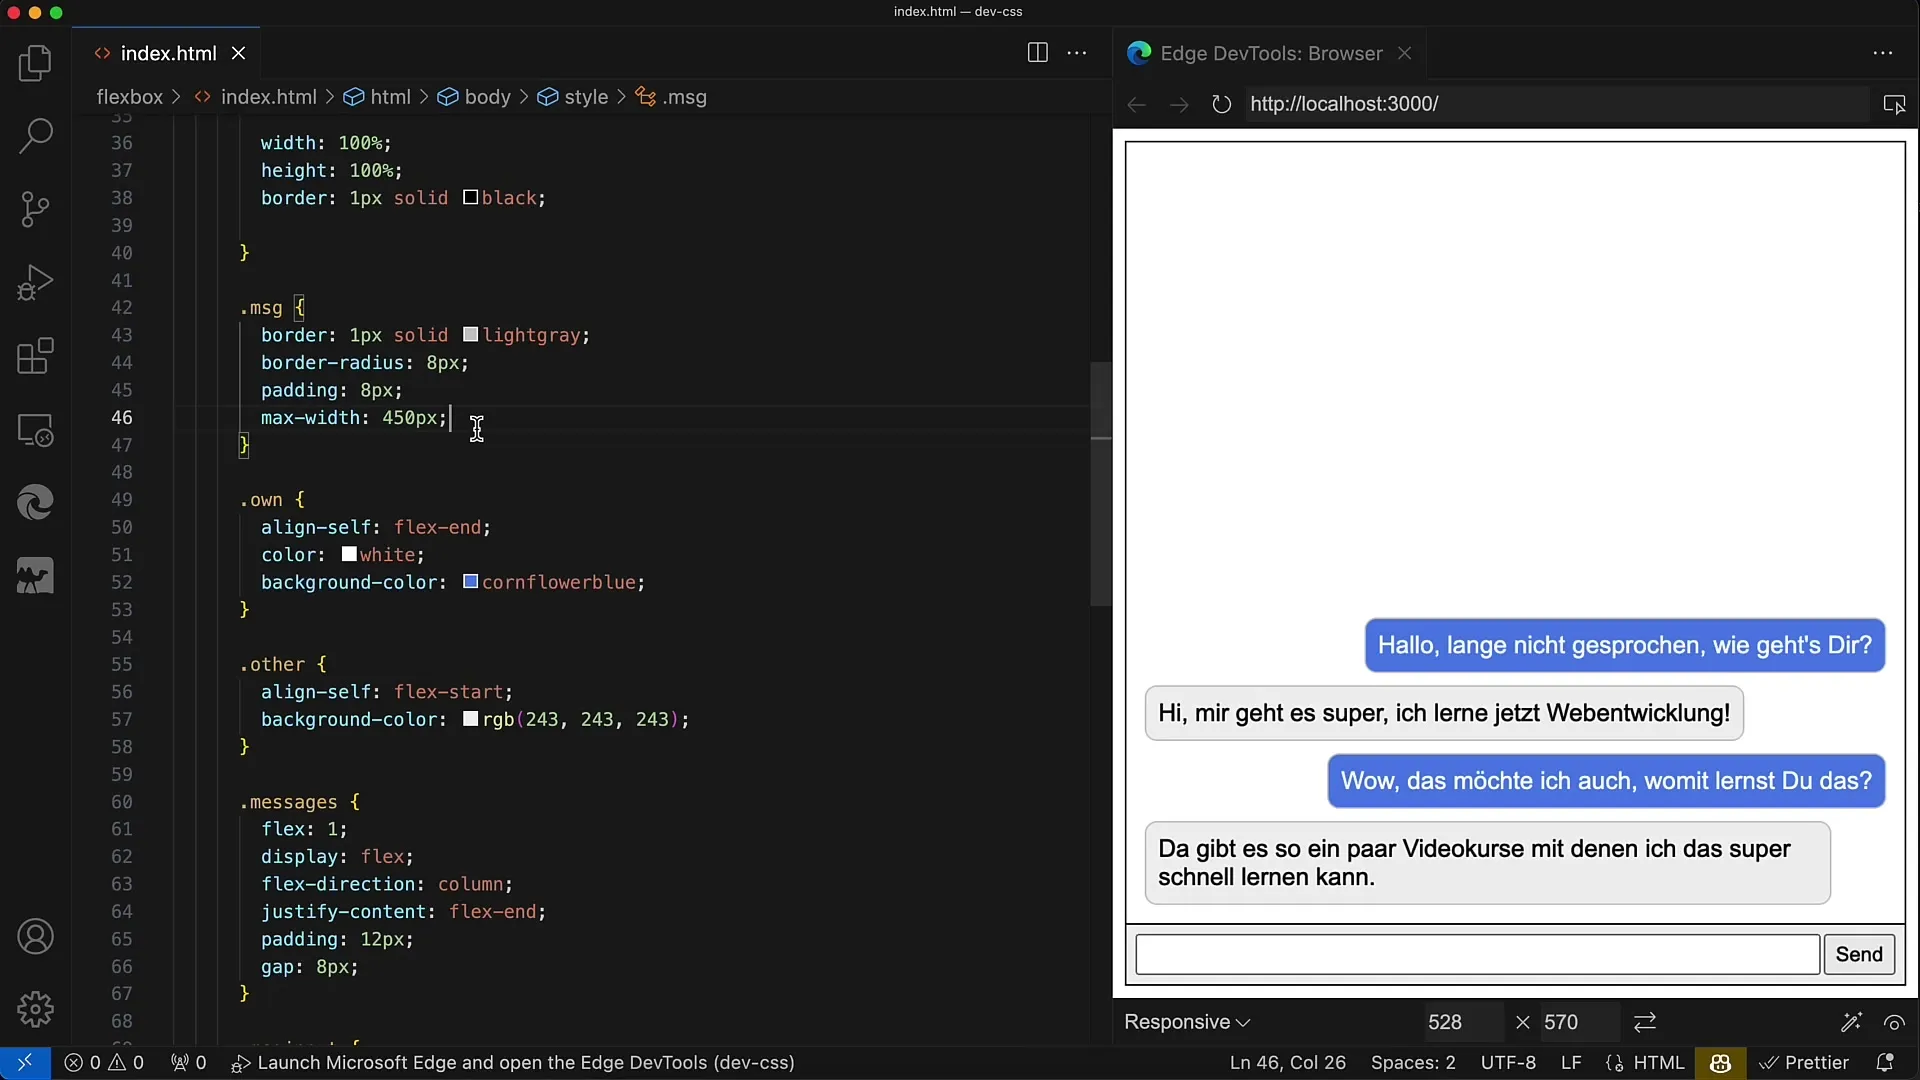The image size is (1920, 1080).
Task: Open the style breadcrumb
Action: click(x=573, y=97)
